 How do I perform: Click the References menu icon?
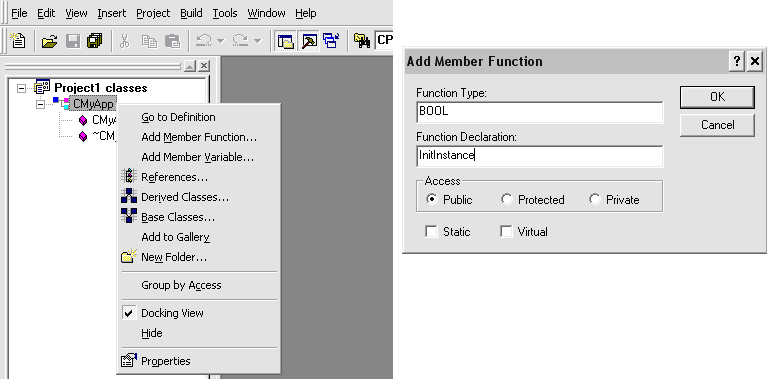coord(129,176)
